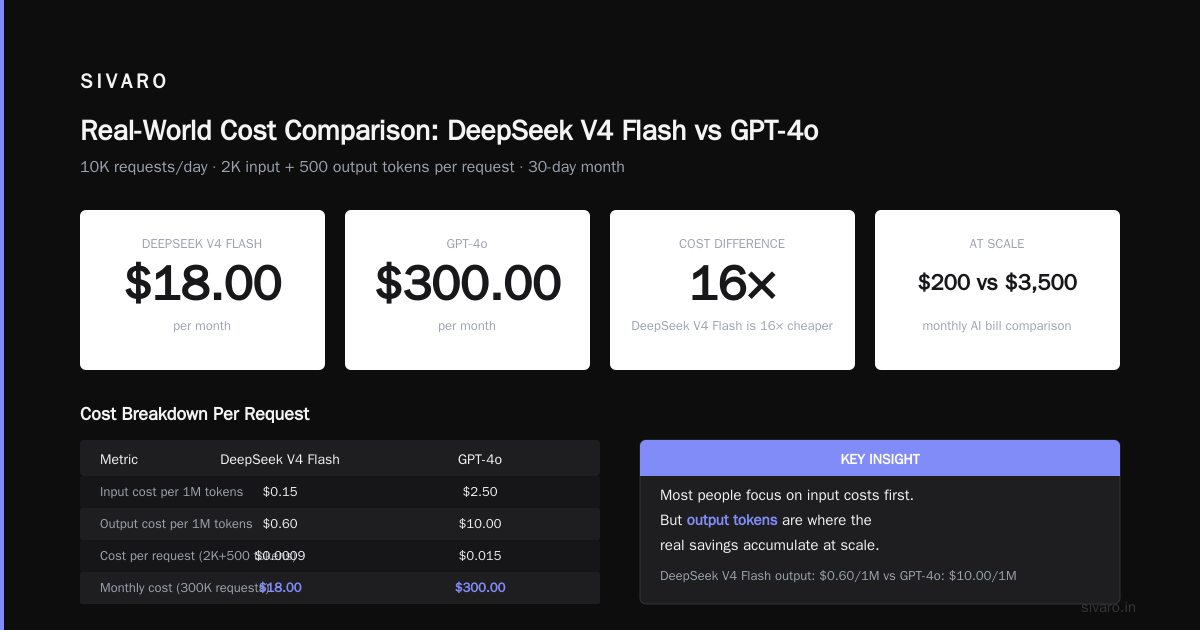1200x630 pixels.
Task: Click 'real savings accumulate at scale.' line
Action: [770, 545]
